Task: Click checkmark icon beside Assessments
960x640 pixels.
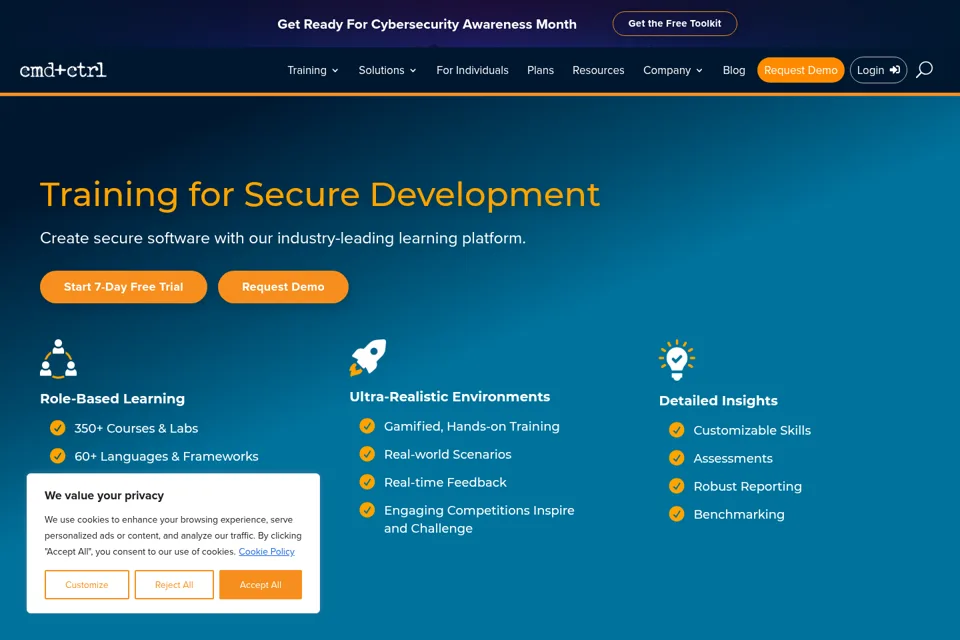Action: [677, 458]
